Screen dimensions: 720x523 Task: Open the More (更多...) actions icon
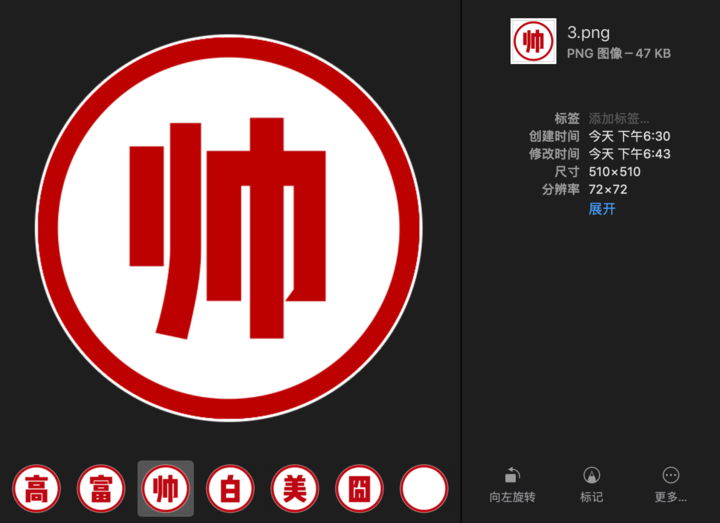click(x=671, y=475)
